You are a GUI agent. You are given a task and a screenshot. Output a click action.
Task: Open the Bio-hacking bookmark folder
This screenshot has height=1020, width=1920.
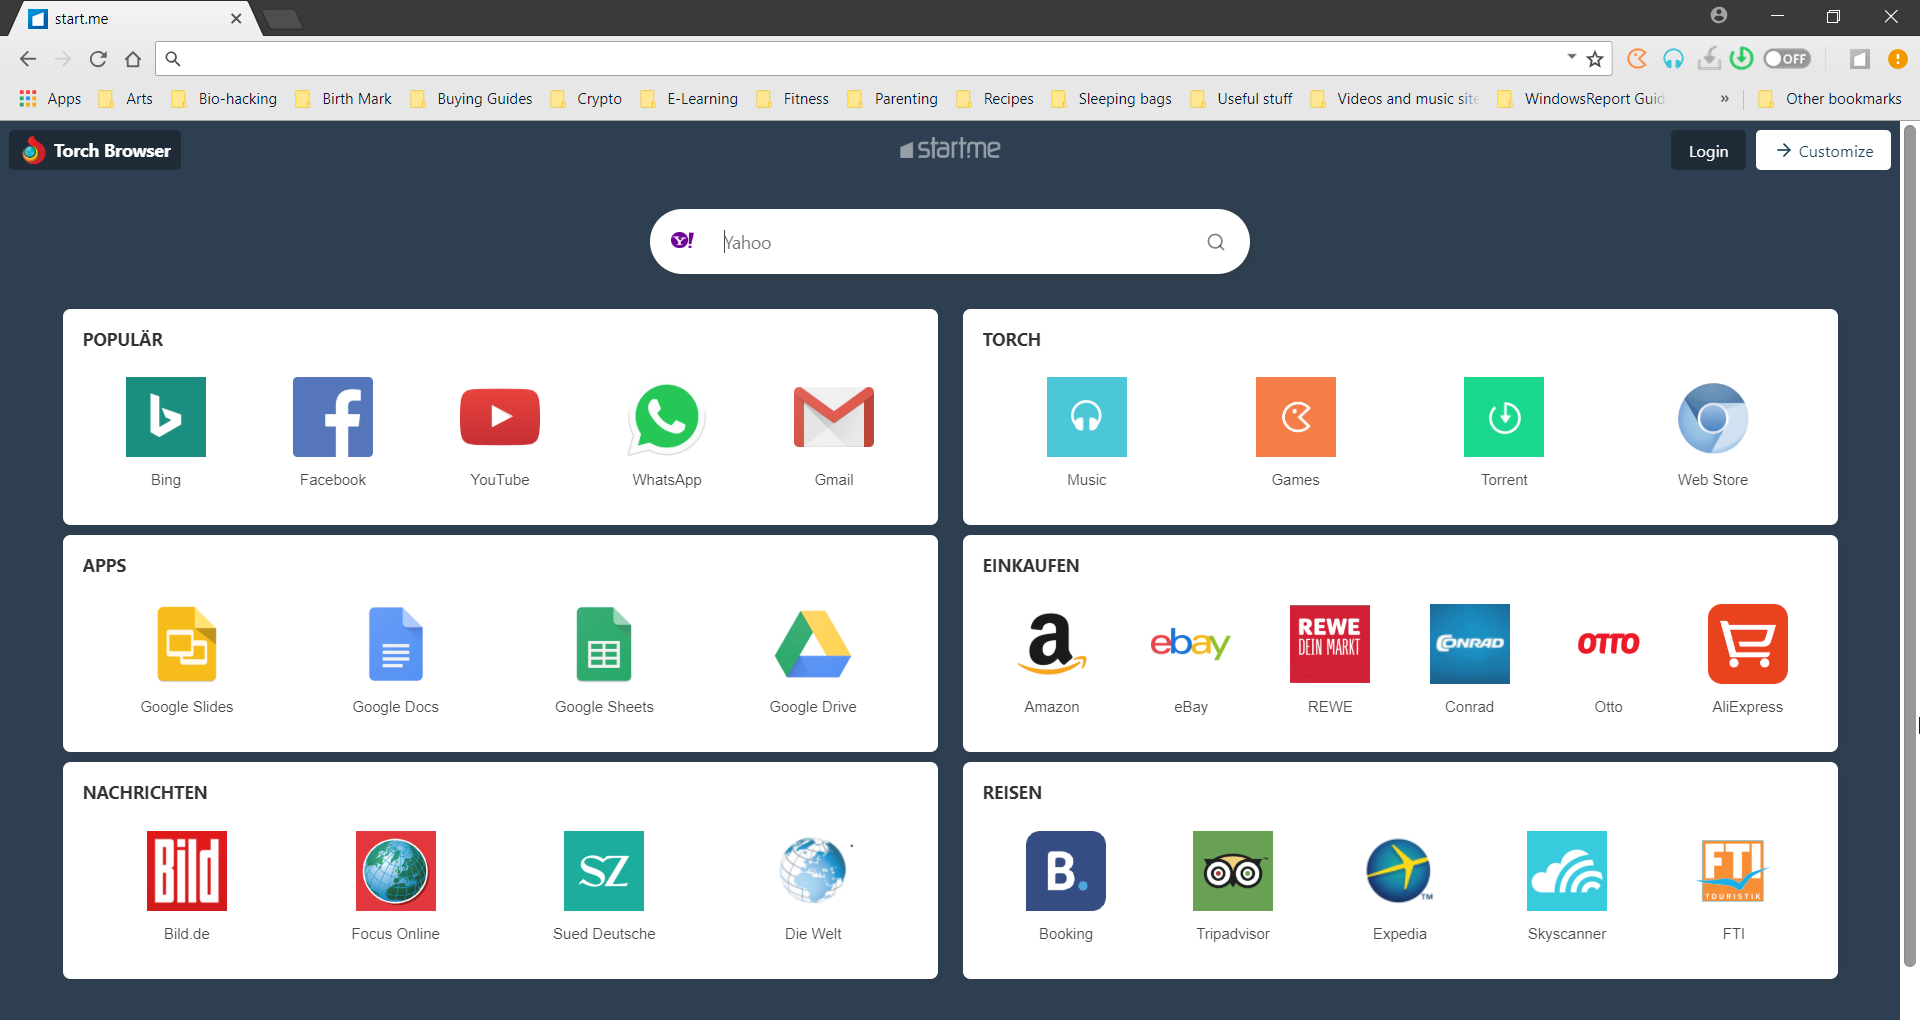(x=224, y=99)
